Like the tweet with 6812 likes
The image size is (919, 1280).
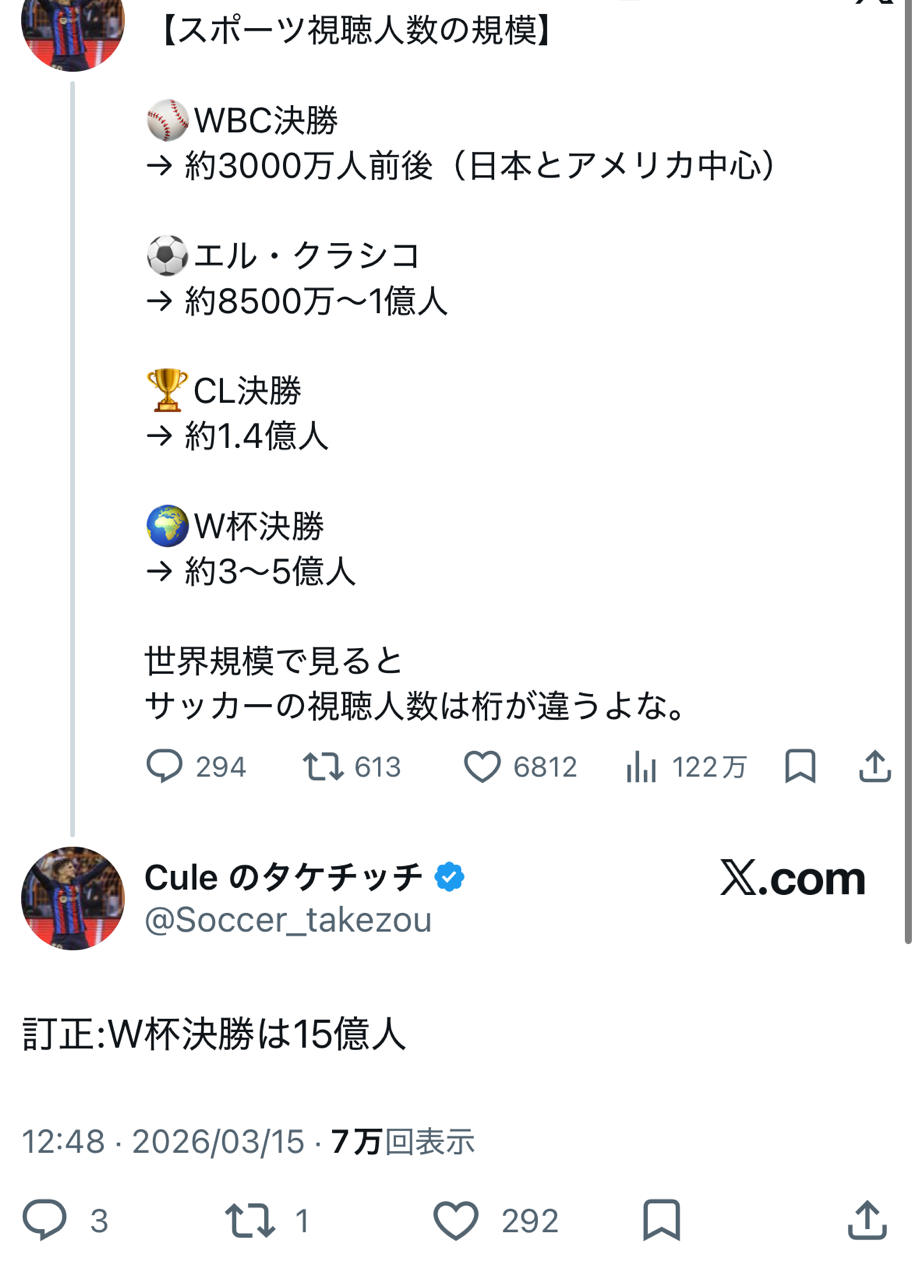pos(482,767)
